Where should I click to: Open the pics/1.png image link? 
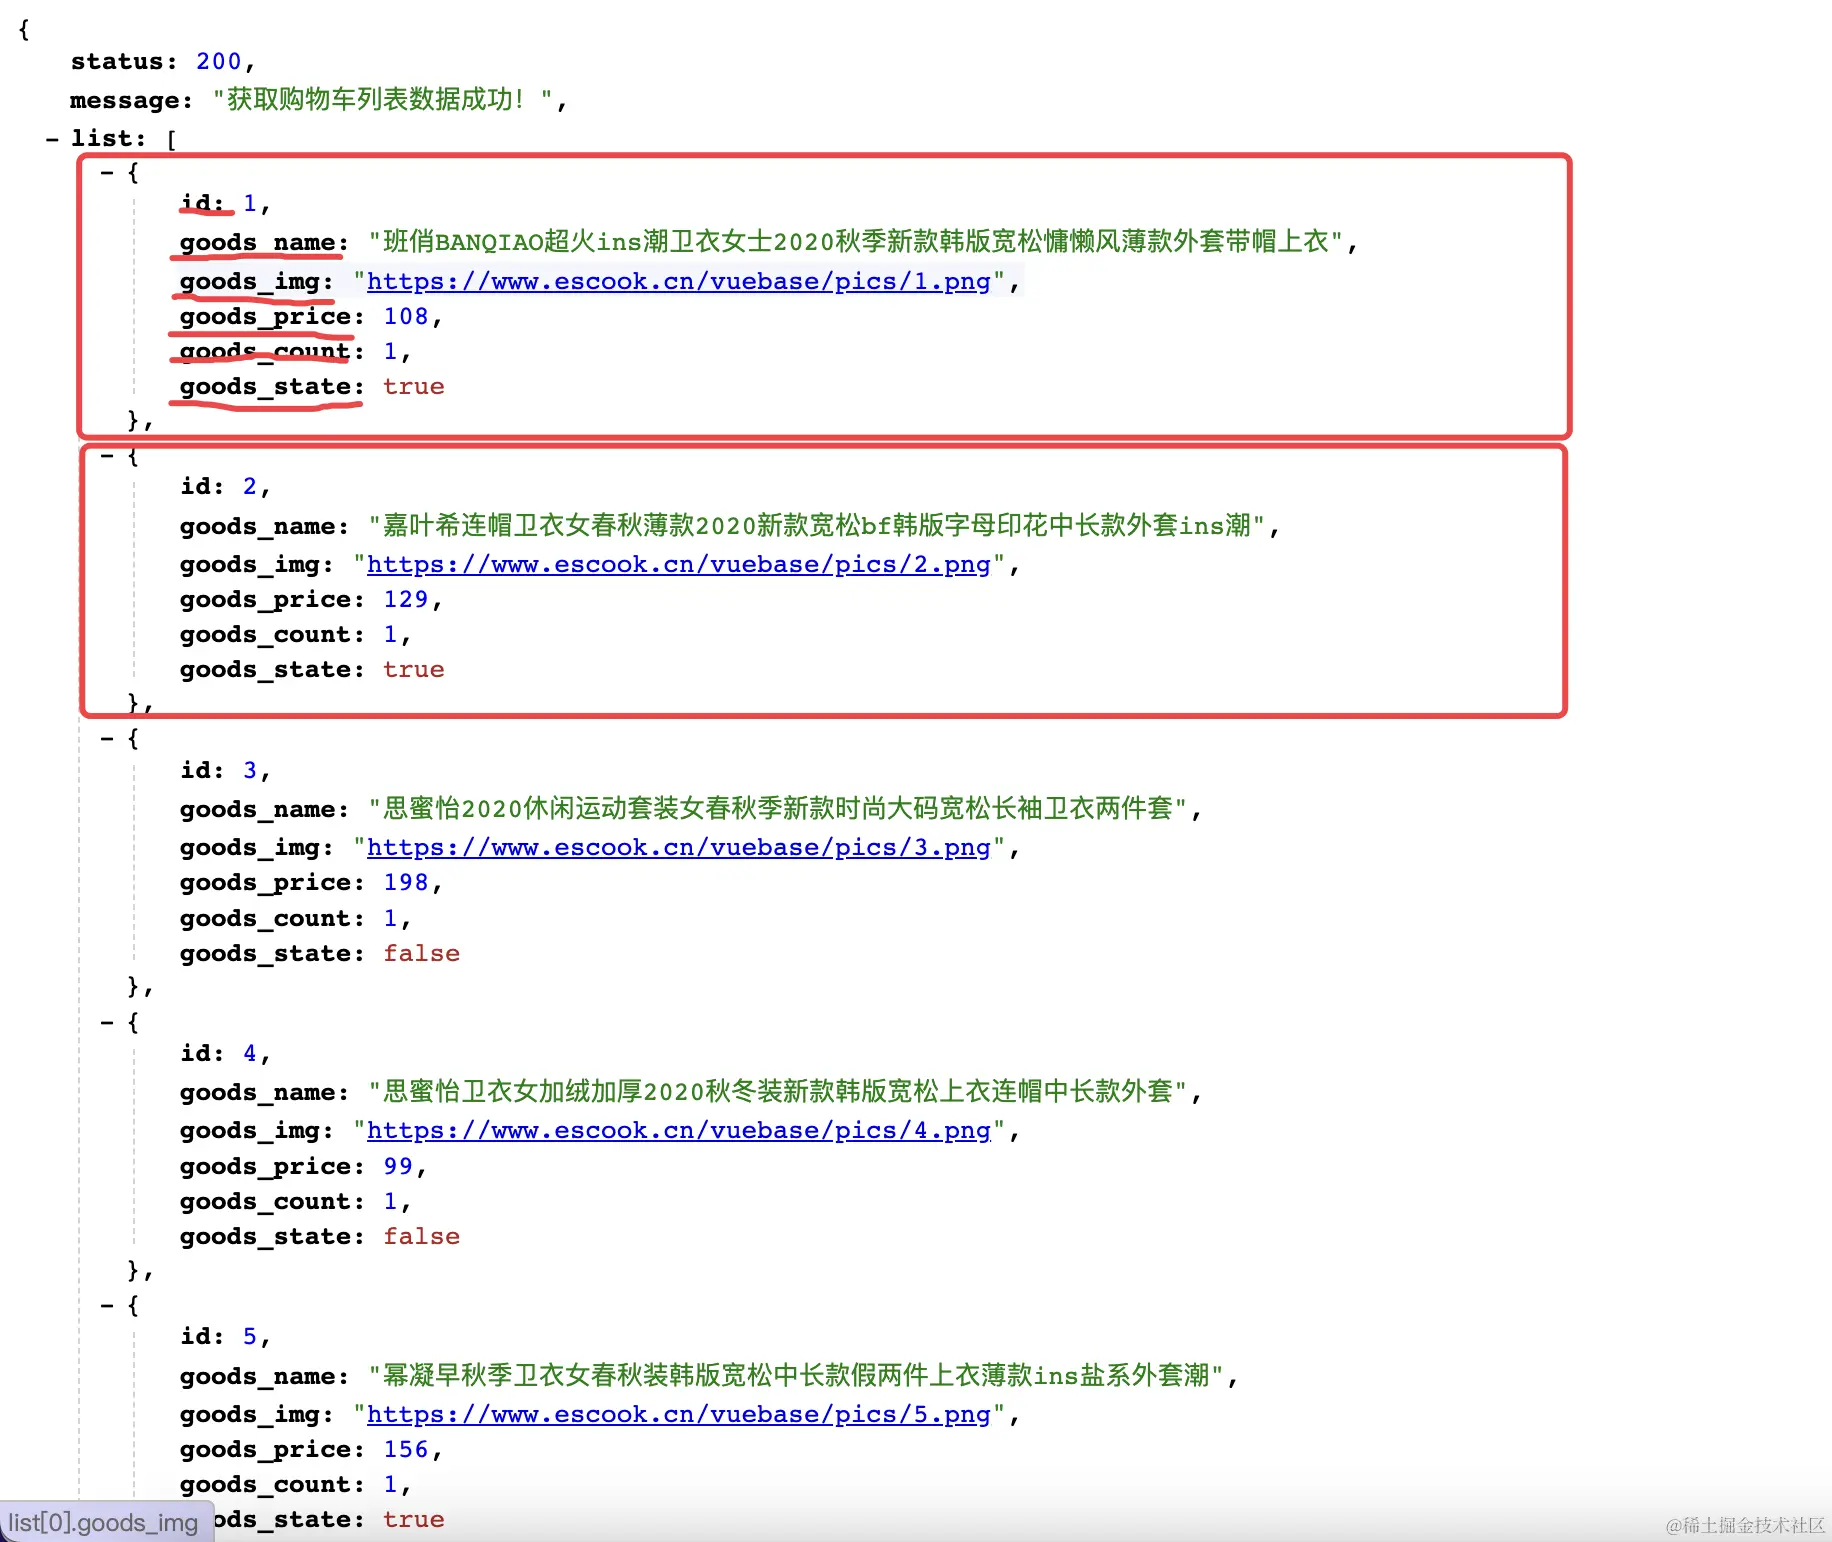[x=678, y=282]
